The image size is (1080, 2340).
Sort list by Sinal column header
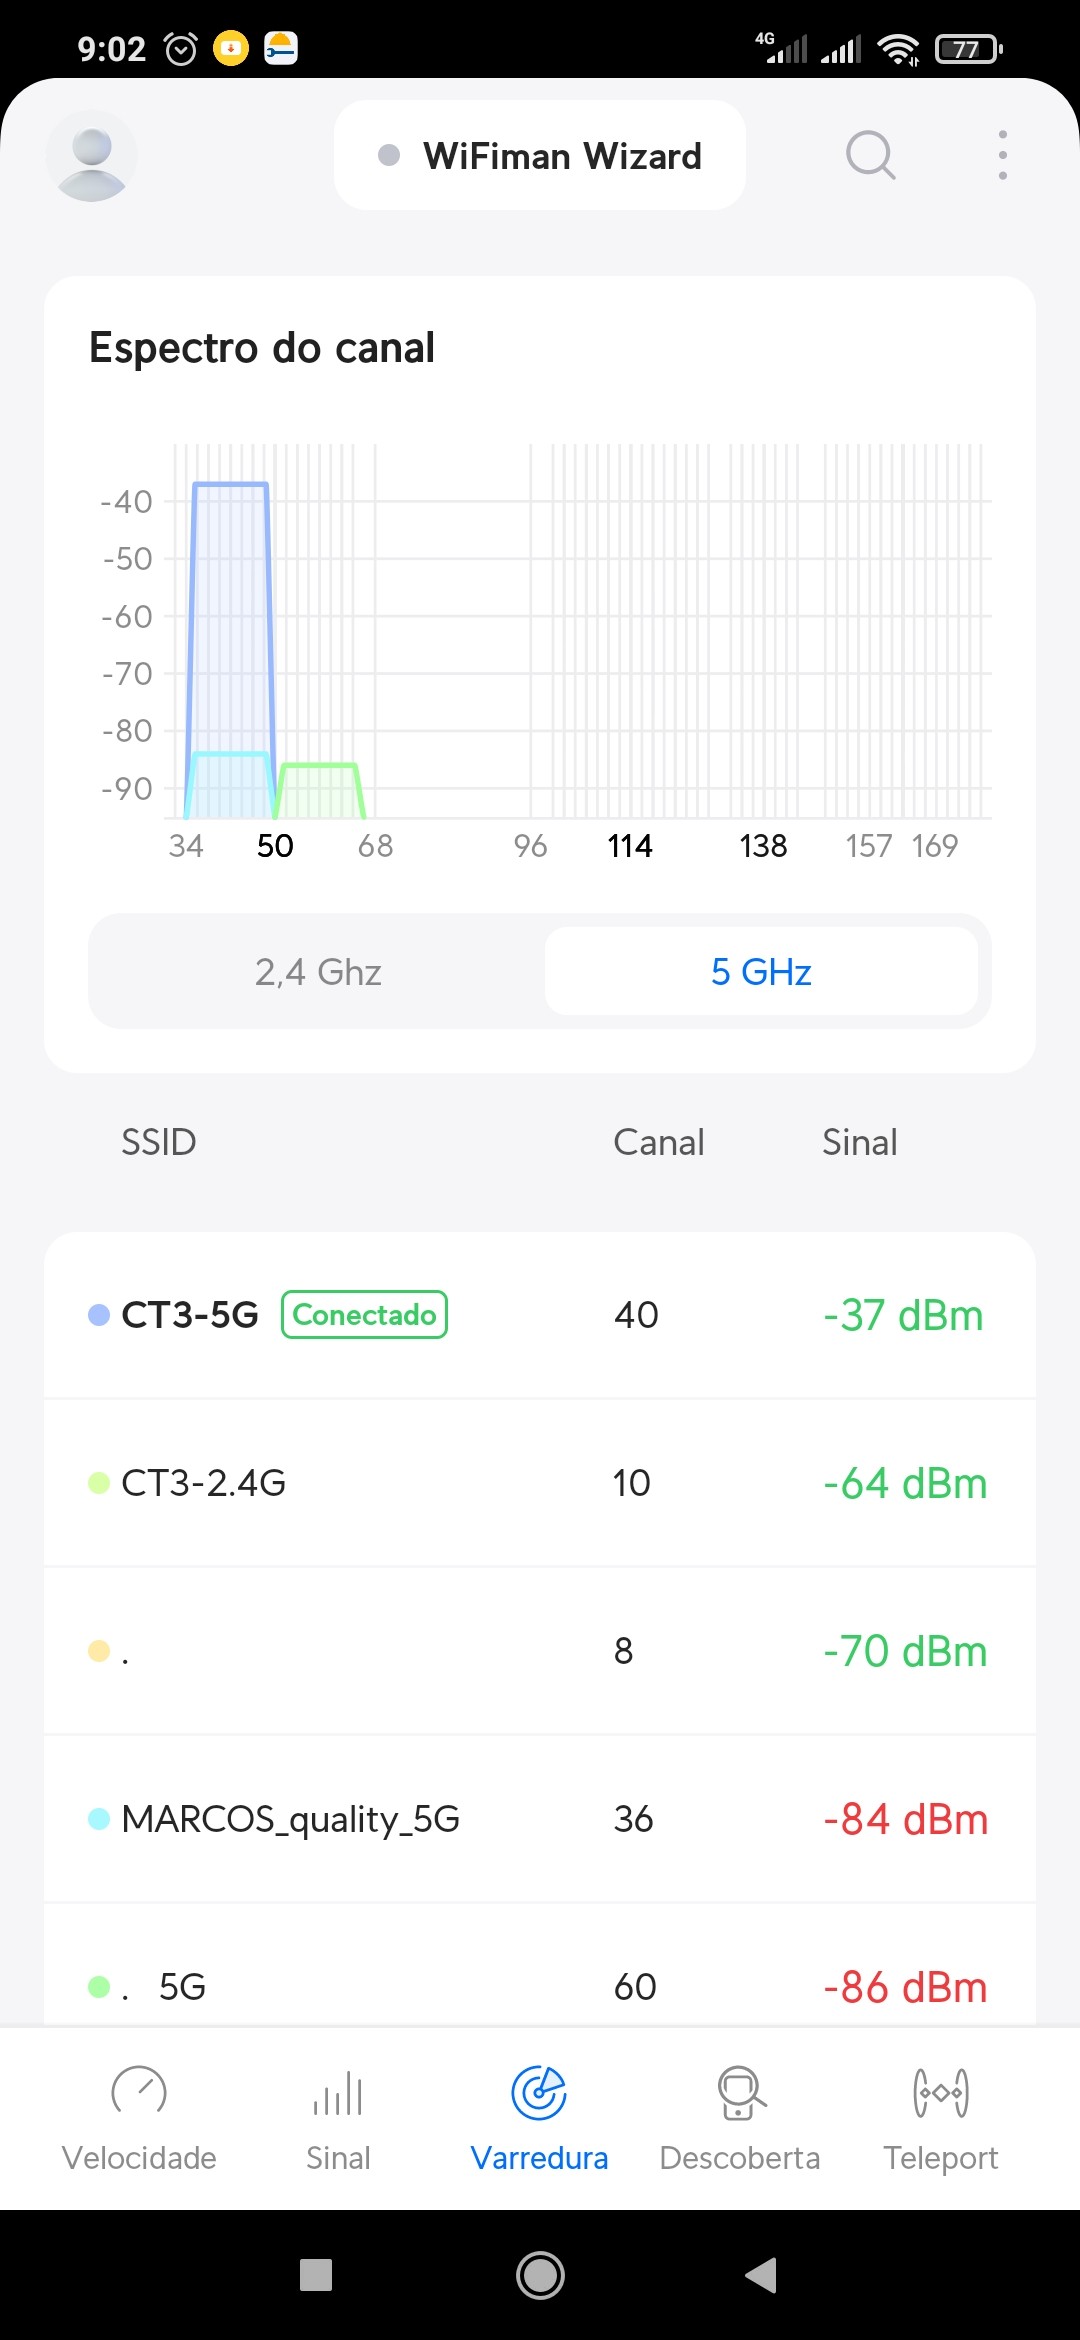[x=859, y=1142]
